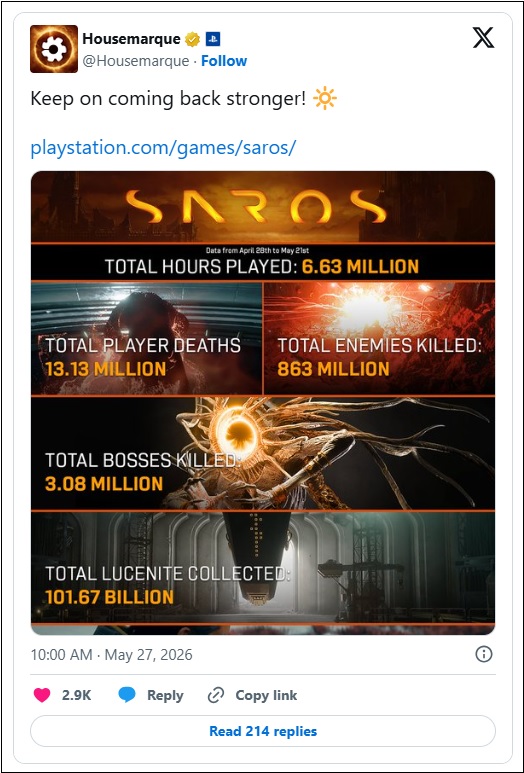Viewport: 524px width, 773px height.
Task: Click the blue reply bubble icon
Action: click(x=127, y=695)
